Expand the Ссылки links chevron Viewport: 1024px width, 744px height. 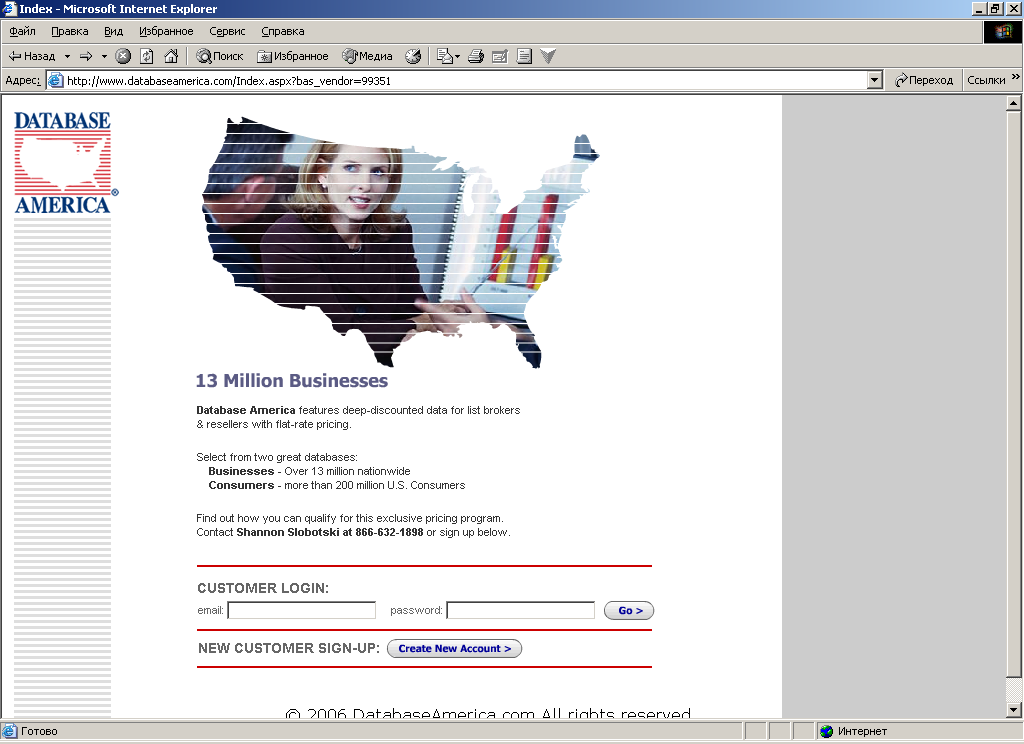click(1015, 77)
